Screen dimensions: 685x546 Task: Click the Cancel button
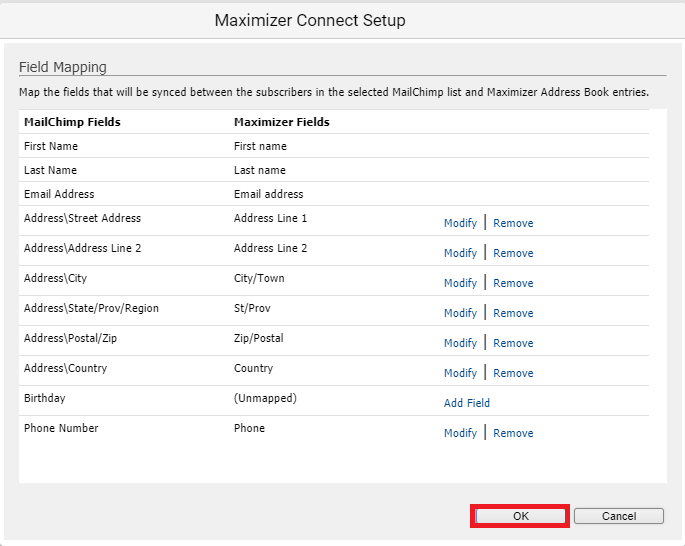619,516
